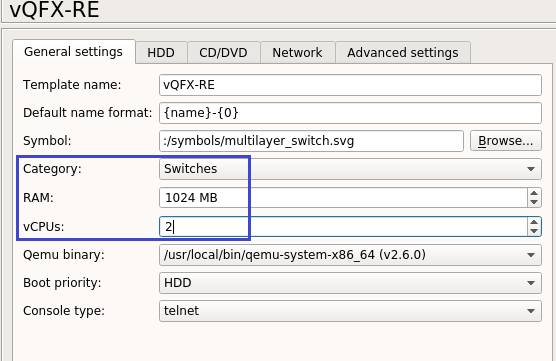Increase vCPUs with the up arrow
This screenshot has height=361, width=556.
[x=534, y=222]
